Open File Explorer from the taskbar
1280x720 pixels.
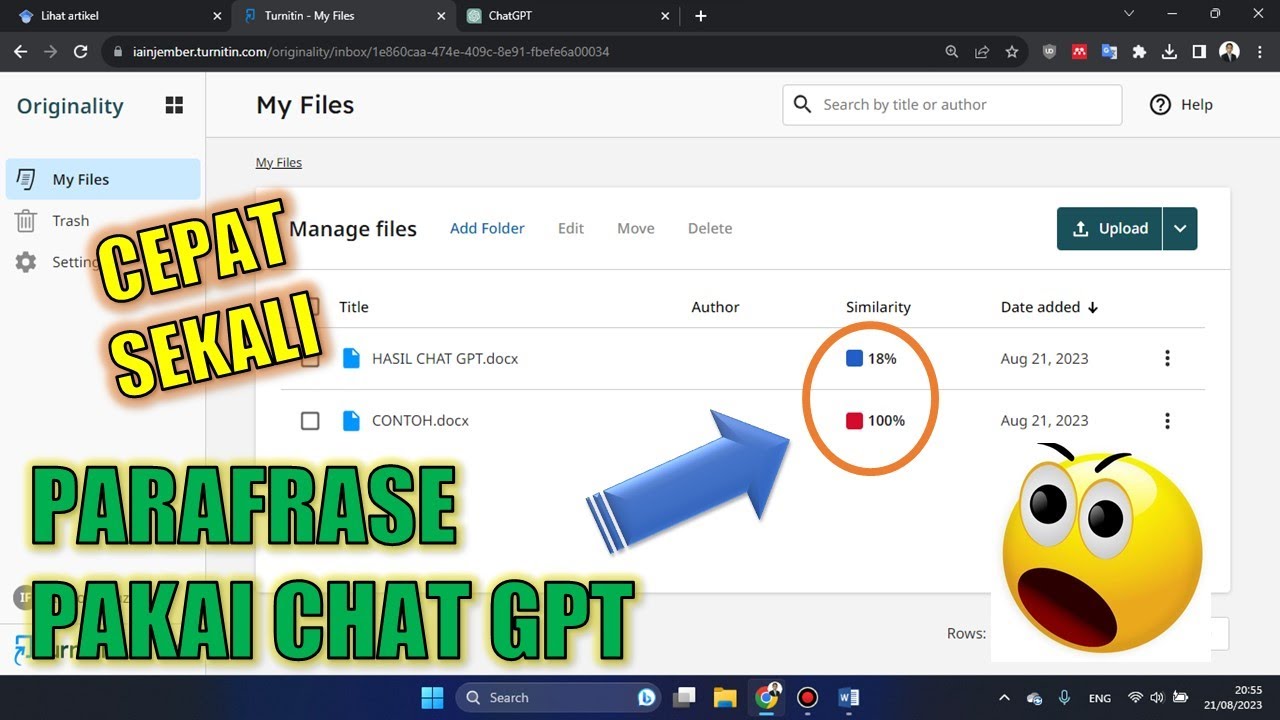coord(725,697)
